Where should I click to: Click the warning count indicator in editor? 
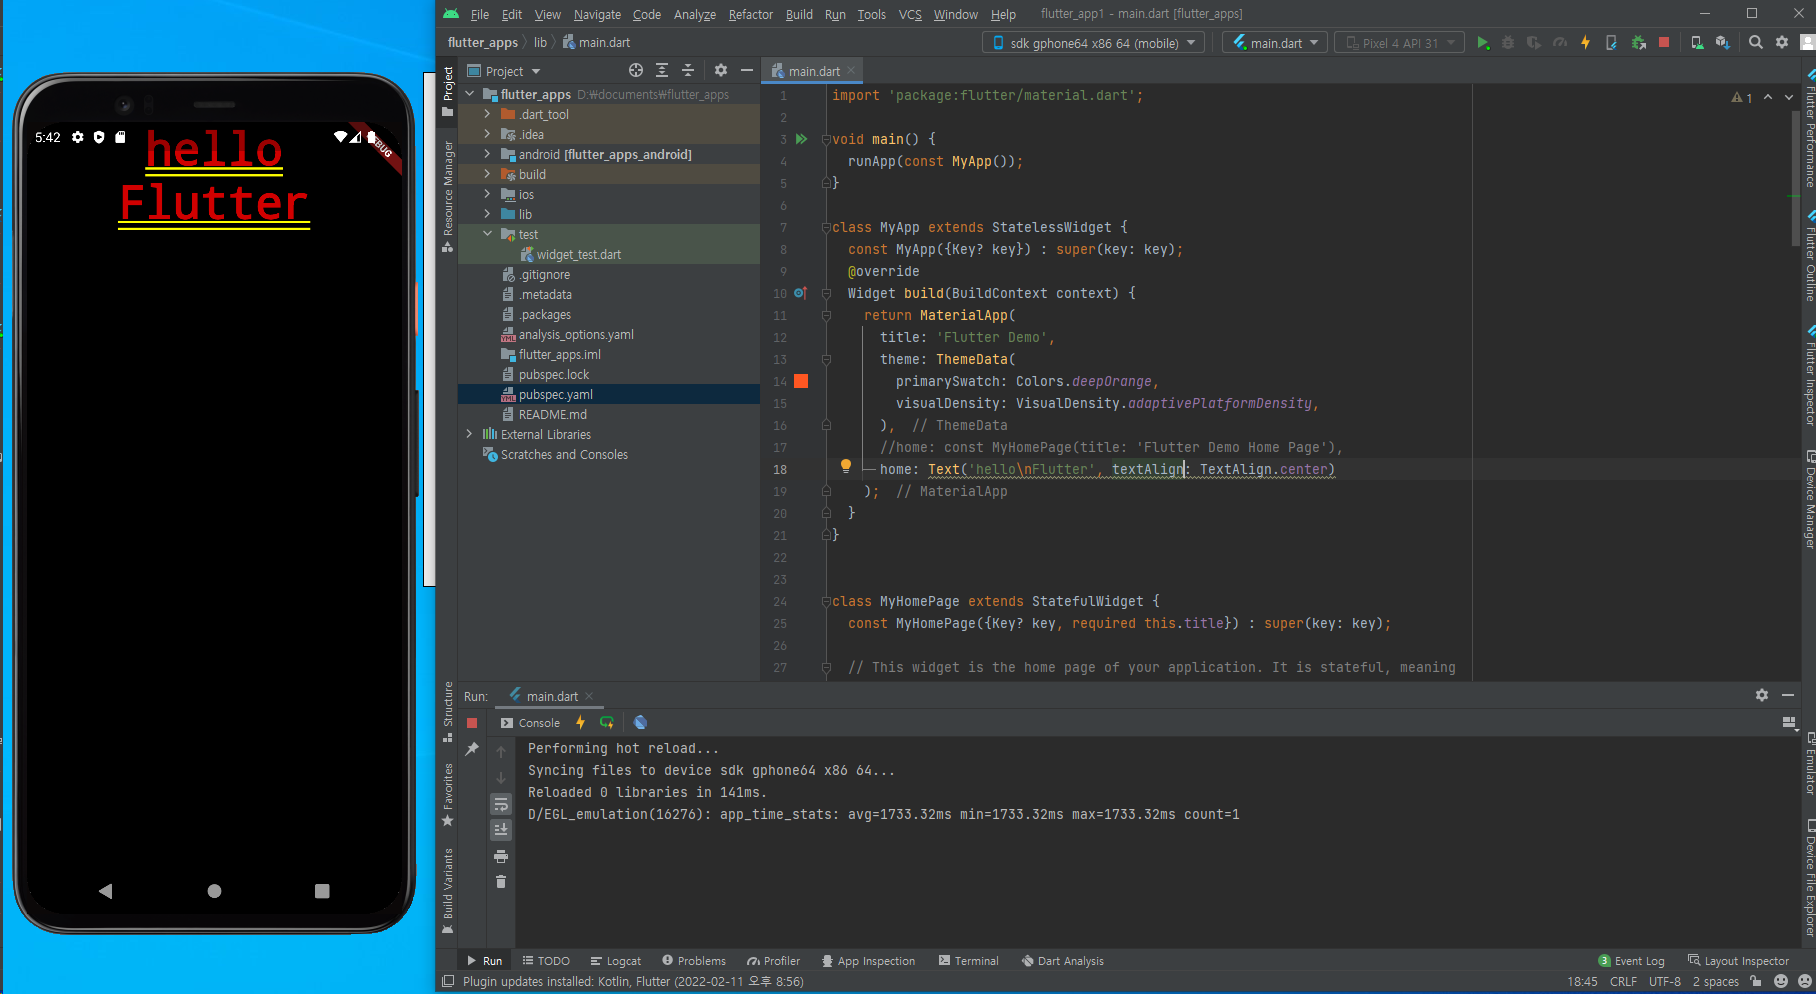click(x=1742, y=97)
